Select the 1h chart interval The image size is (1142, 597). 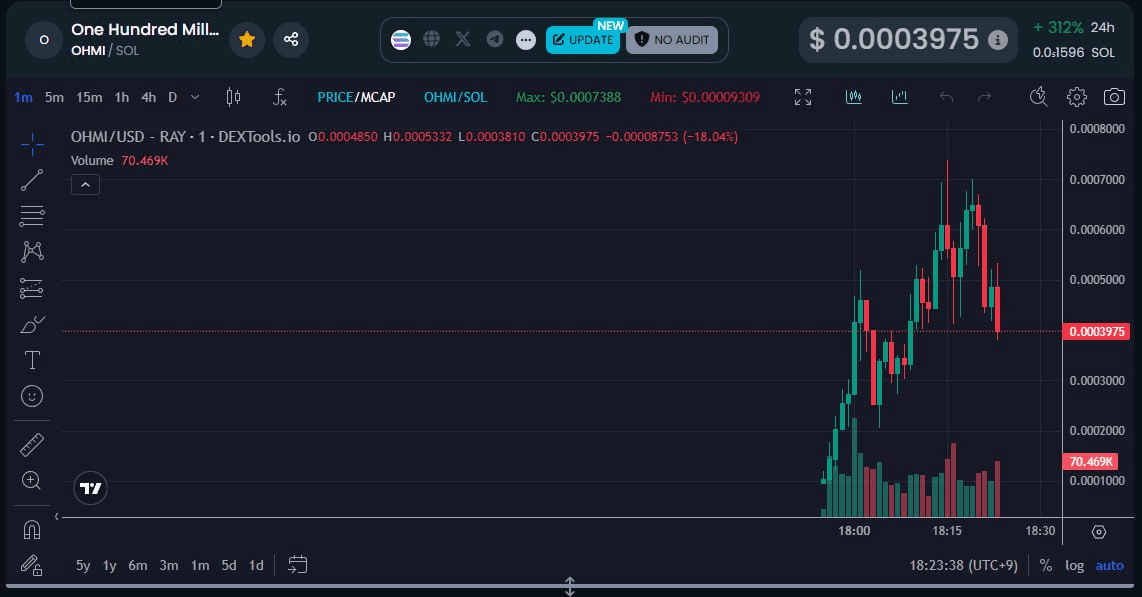(122, 97)
